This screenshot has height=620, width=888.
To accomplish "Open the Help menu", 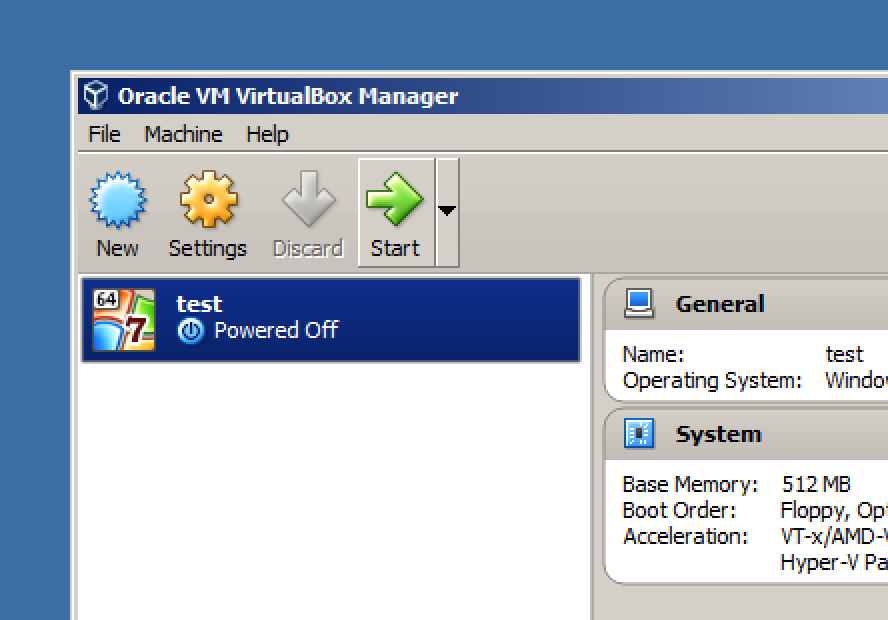I will click(267, 134).
